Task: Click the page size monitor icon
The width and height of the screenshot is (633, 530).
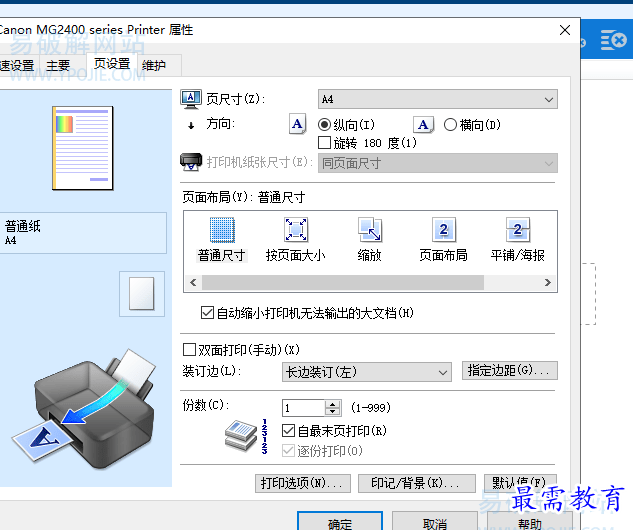Action: pos(191,99)
